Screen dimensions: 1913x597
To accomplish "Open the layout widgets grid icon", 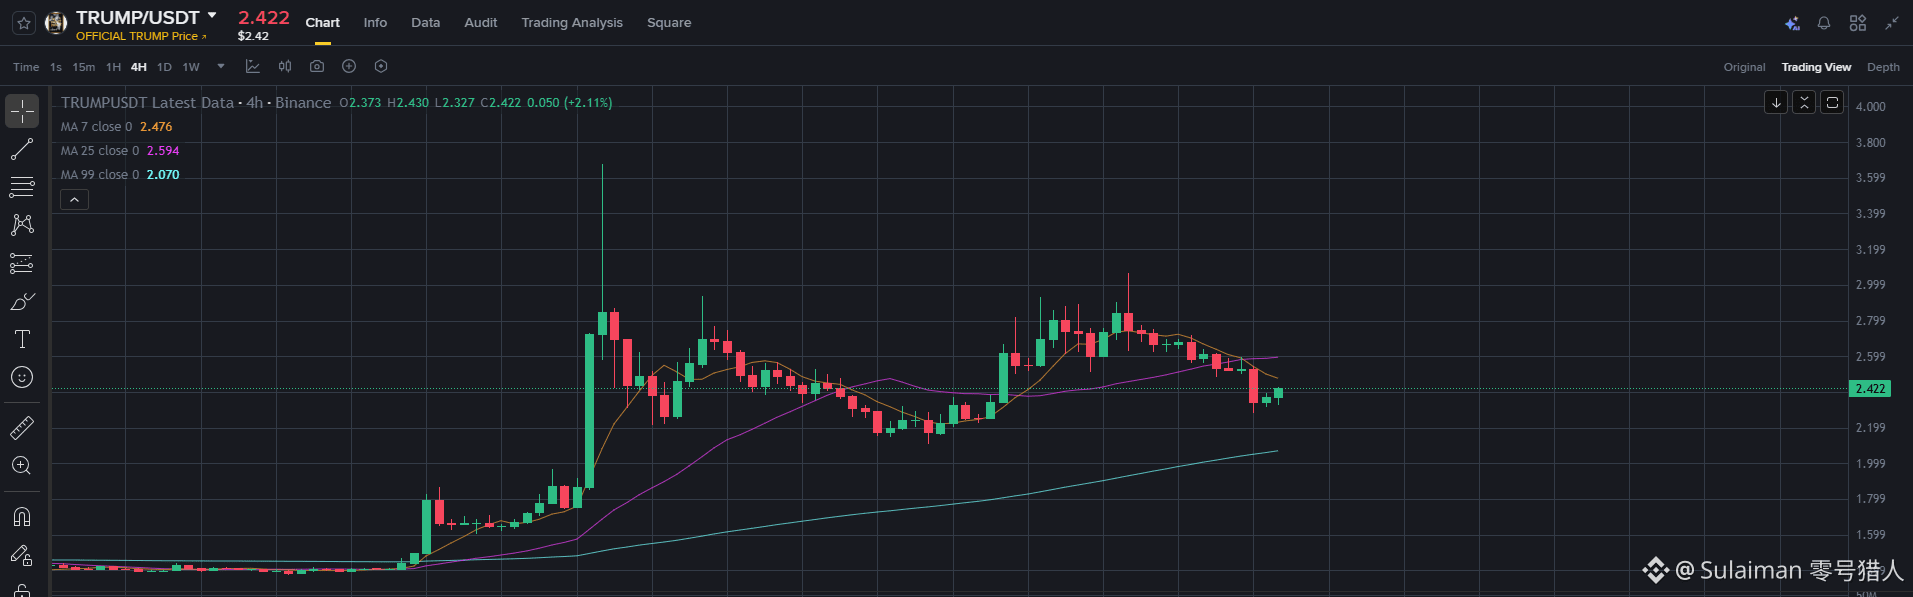I will click(x=1858, y=23).
